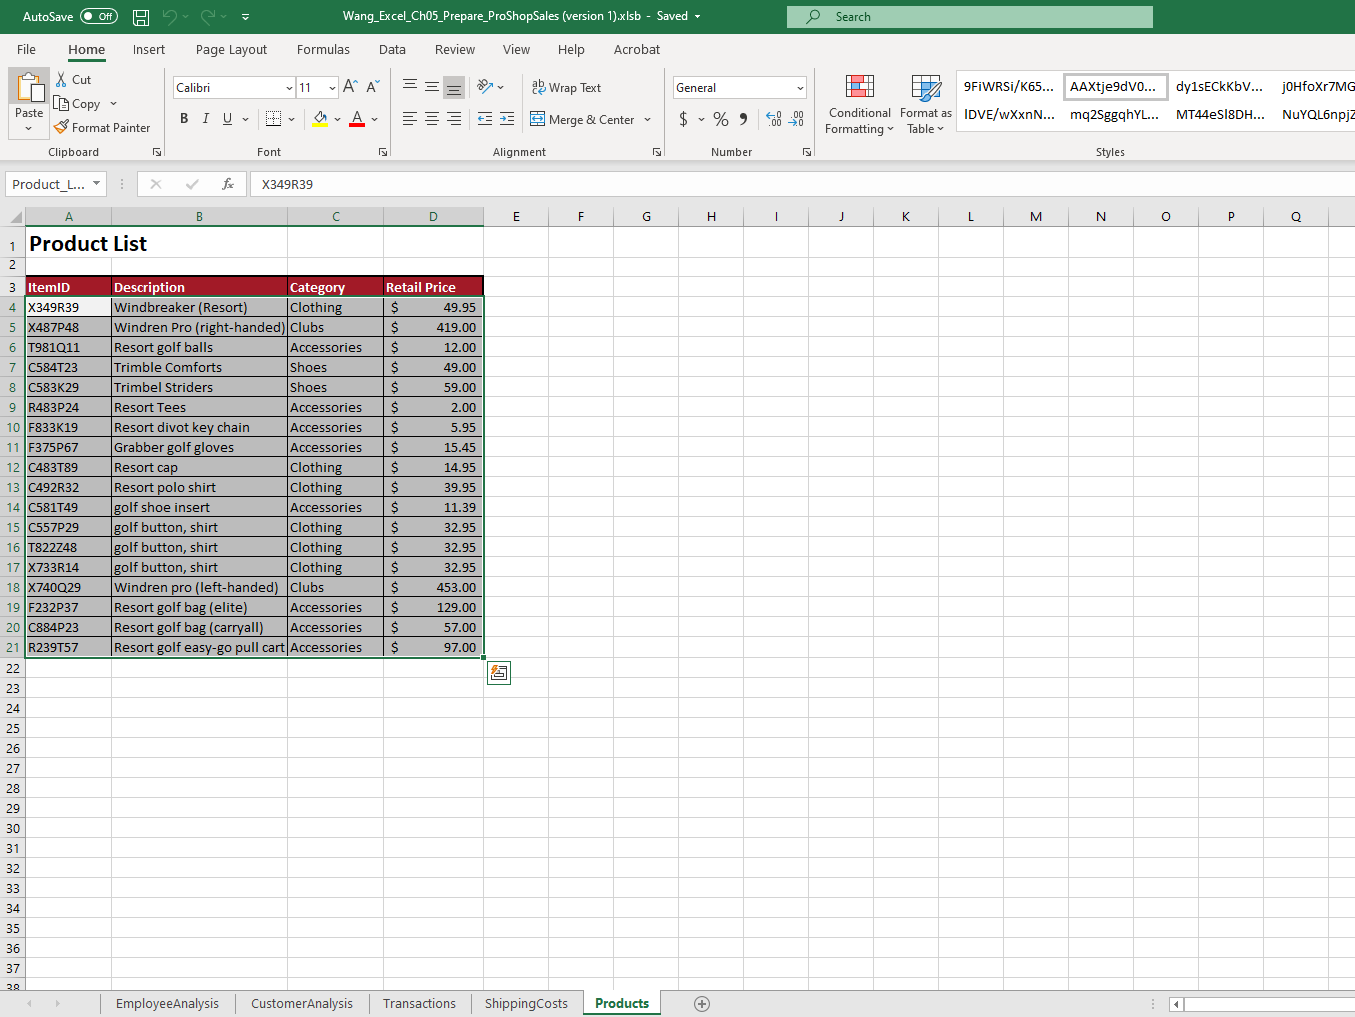The image size is (1355, 1017).
Task: Choose the cell style starting with 9FiWRSi
Action: (x=1009, y=87)
